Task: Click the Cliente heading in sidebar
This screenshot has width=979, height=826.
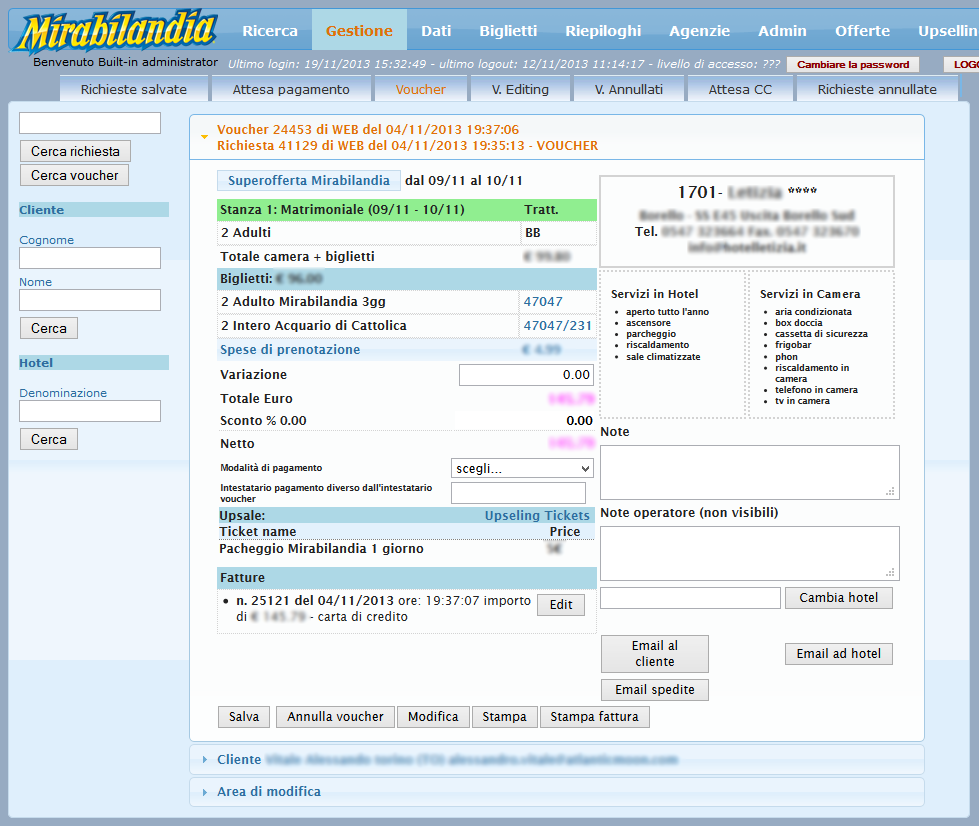Action: (x=94, y=210)
